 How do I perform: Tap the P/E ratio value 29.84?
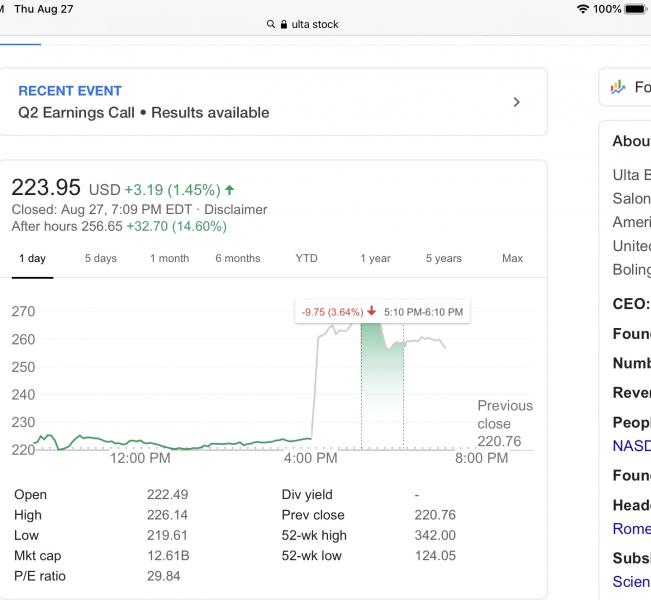pos(164,576)
